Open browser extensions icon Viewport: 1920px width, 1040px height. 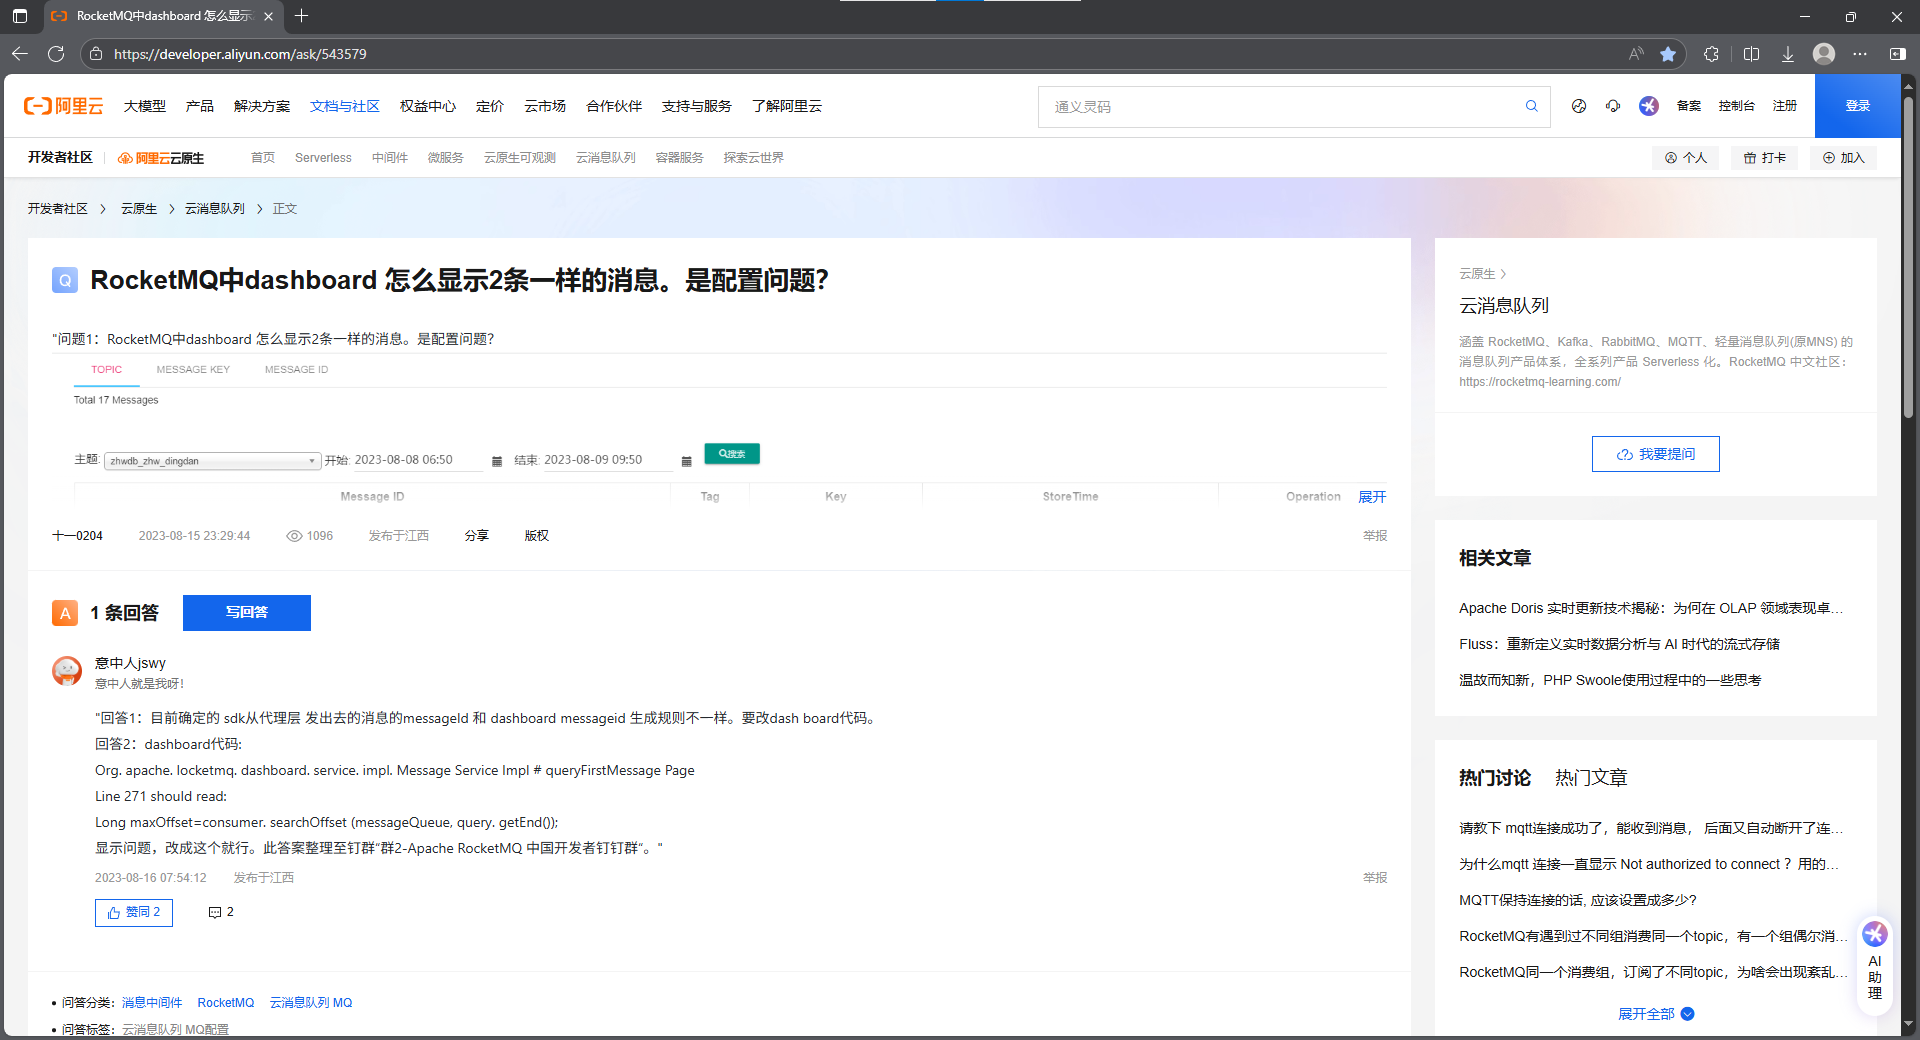[1711, 54]
